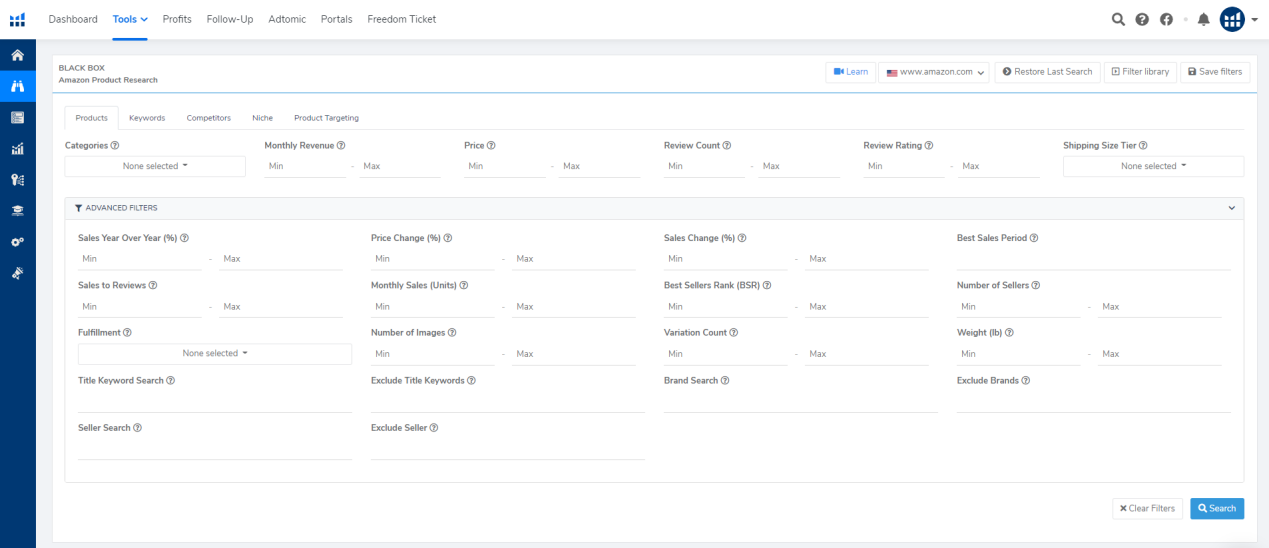Viewport: 1269px width, 548px height.
Task: Expand the Categories dropdown
Action: 155,166
